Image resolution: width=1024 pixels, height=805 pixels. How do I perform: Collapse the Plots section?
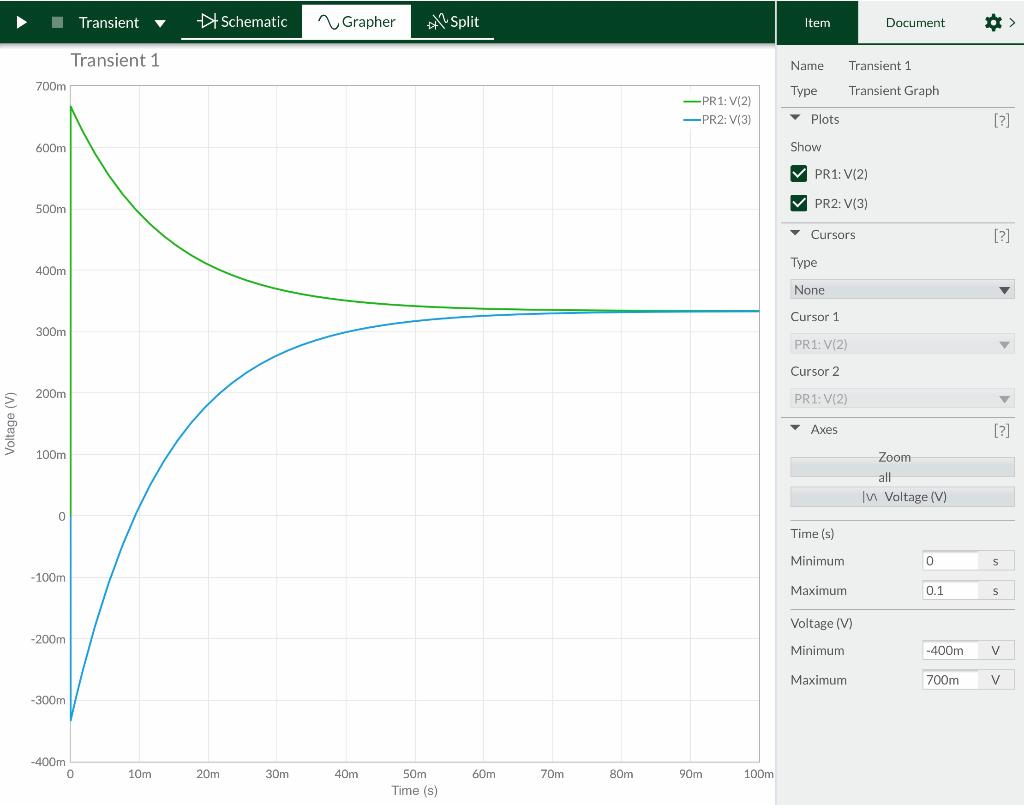coord(797,119)
